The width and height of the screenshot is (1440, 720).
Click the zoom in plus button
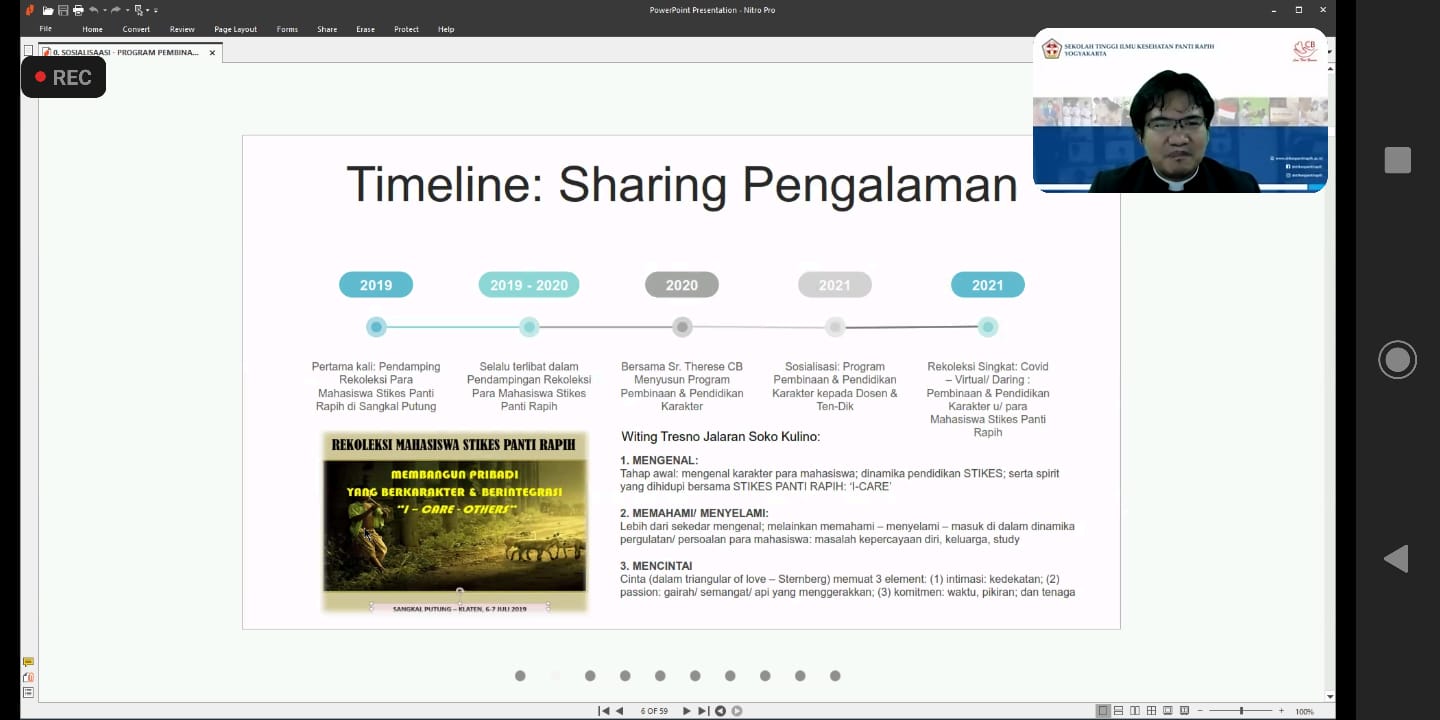pos(1281,711)
